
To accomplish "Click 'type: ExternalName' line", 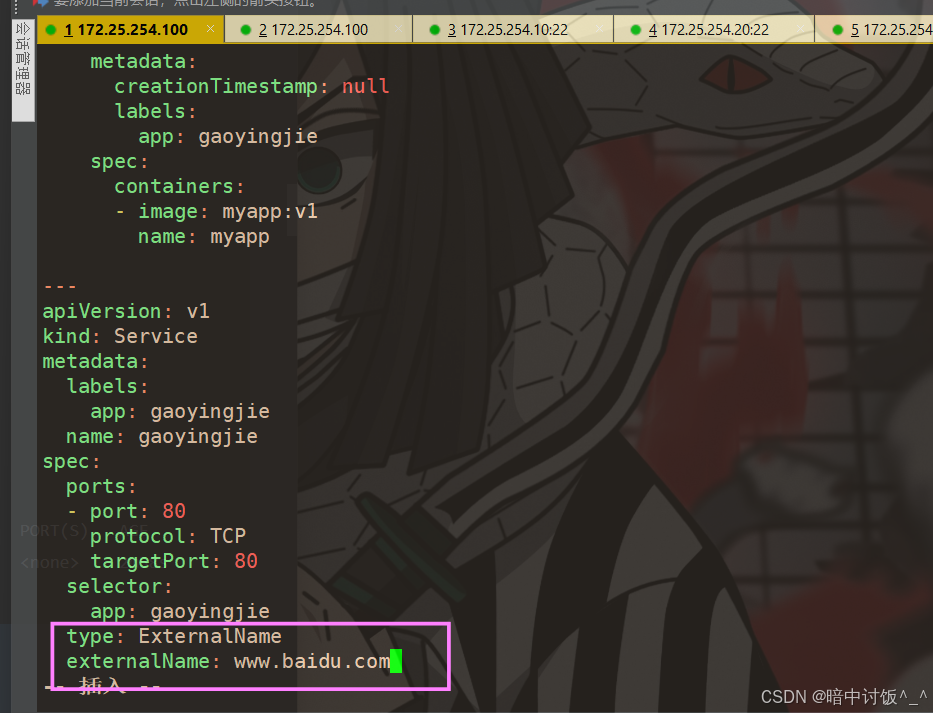I will [174, 636].
